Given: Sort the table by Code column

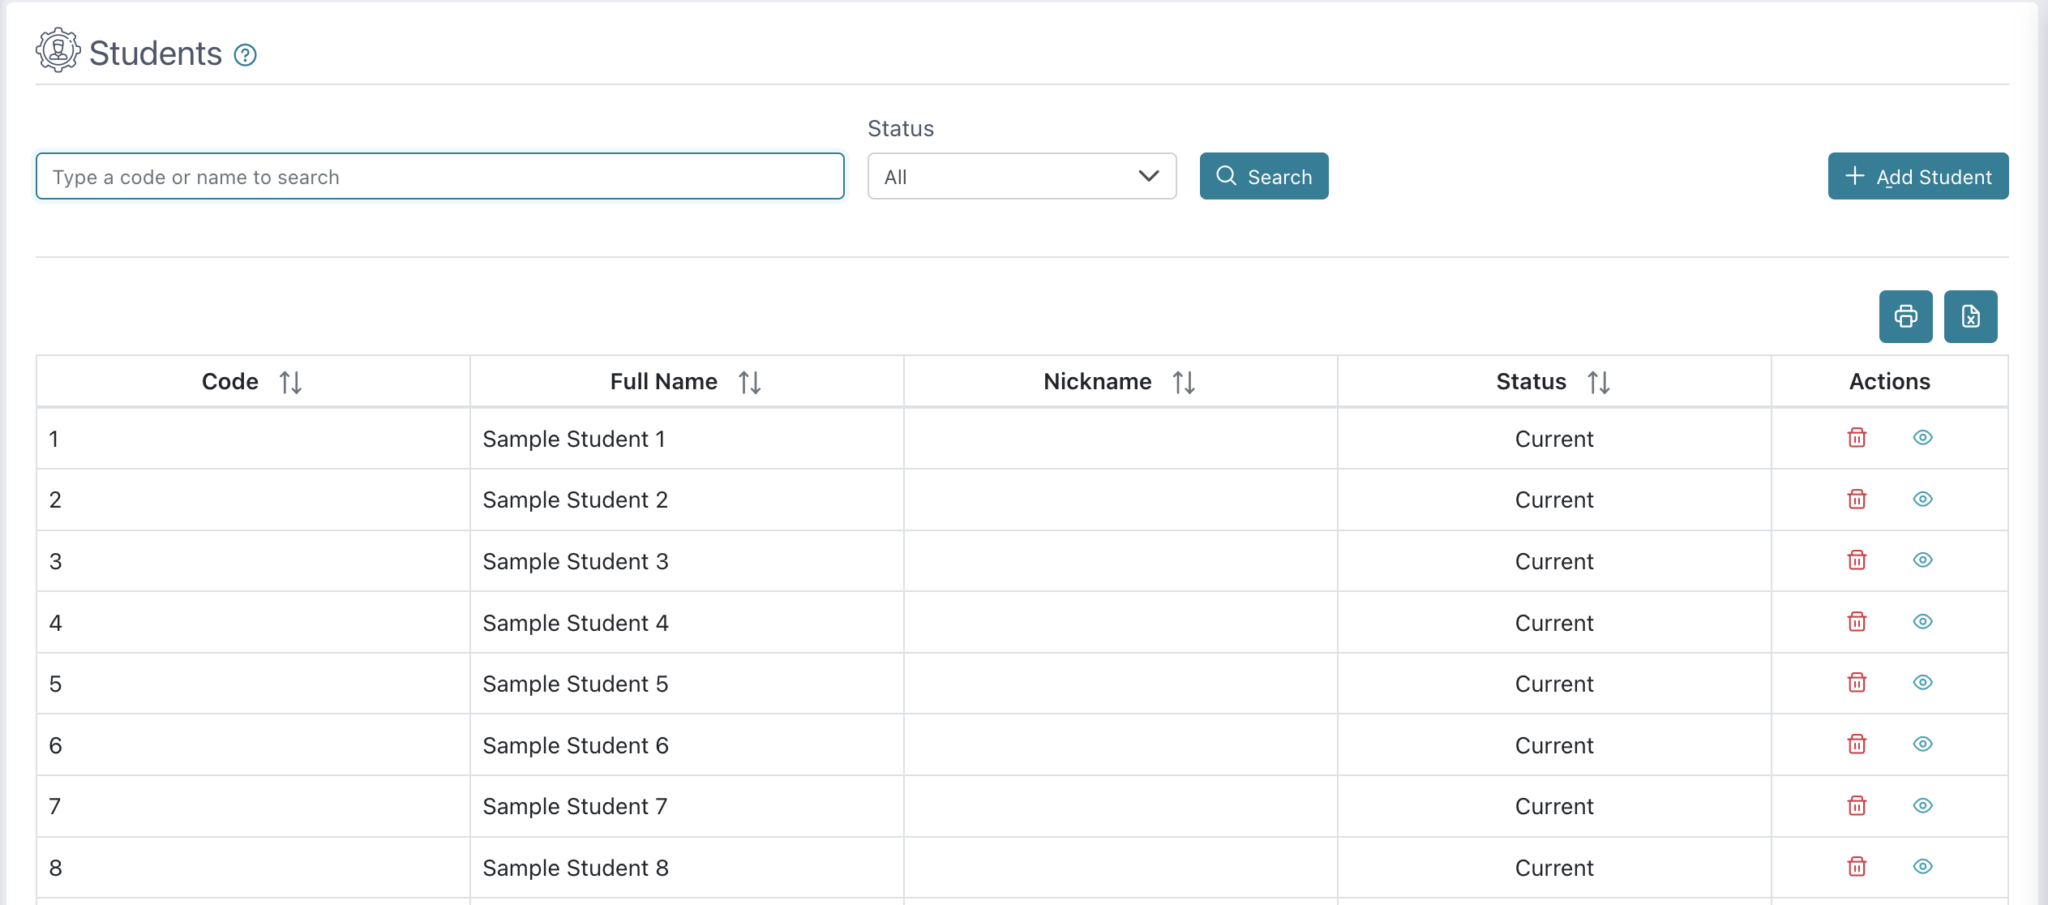Looking at the screenshot, I should point(291,381).
